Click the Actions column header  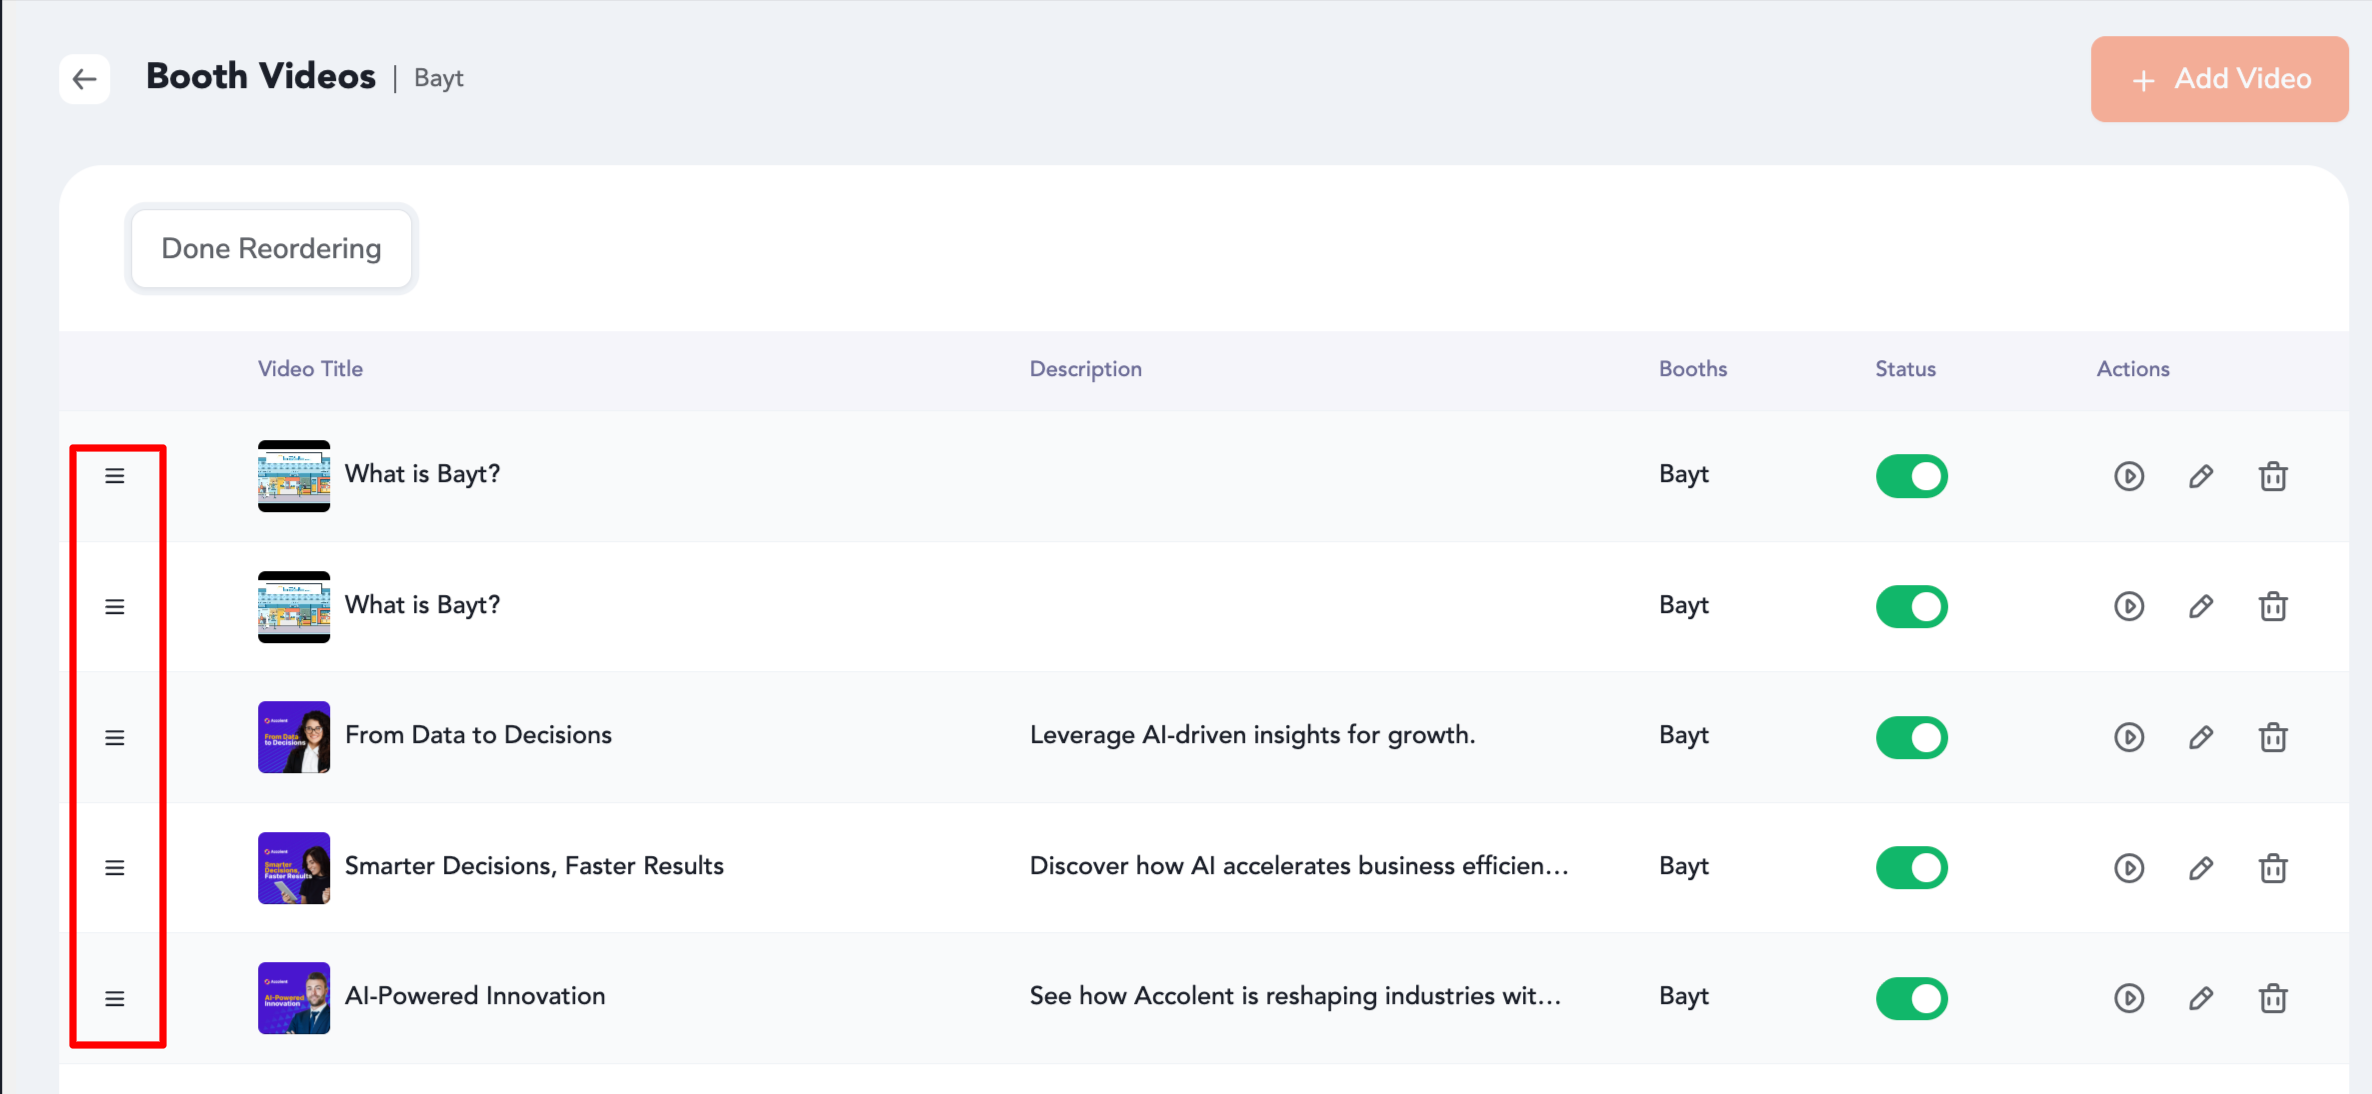(2133, 369)
